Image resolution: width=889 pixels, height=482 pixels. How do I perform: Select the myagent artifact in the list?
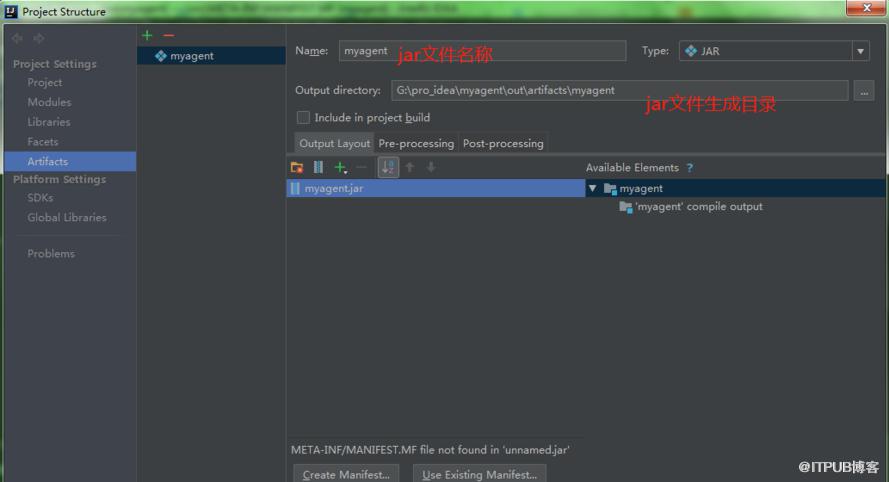[211, 56]
